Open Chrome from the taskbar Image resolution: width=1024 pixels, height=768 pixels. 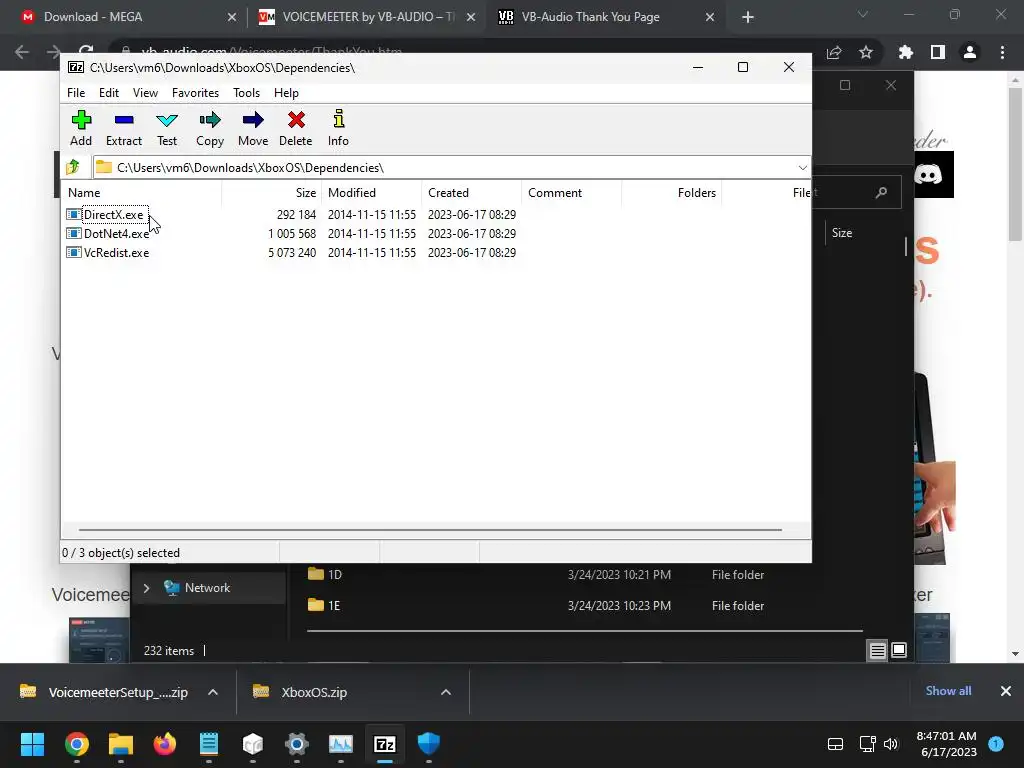(x=76, y=744)
